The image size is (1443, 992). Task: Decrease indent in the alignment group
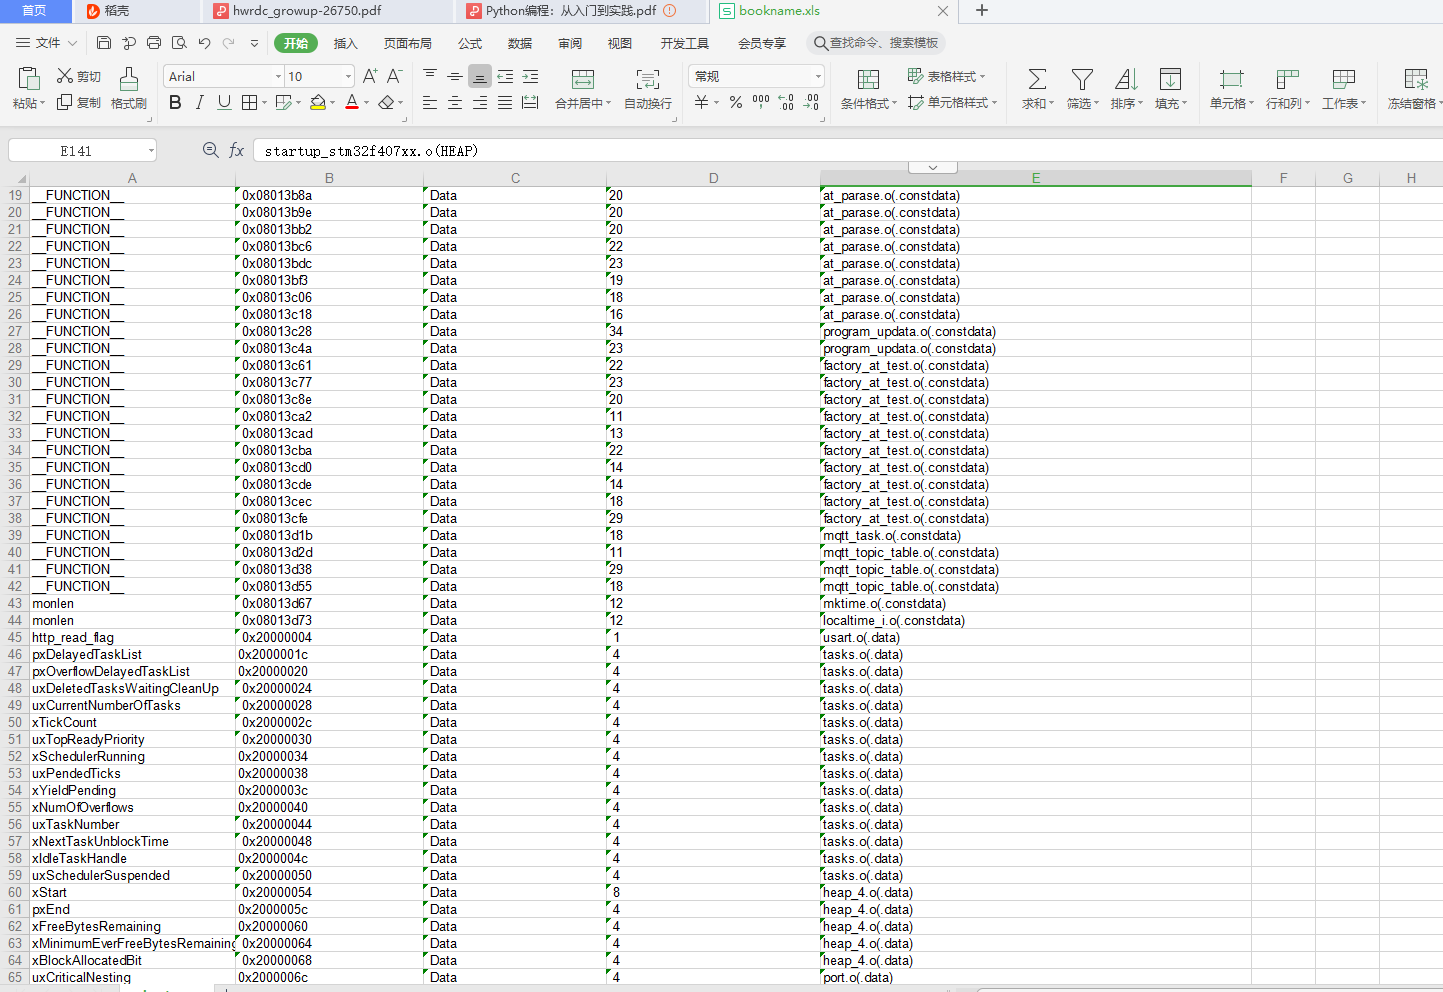click(x=505, y=76)
